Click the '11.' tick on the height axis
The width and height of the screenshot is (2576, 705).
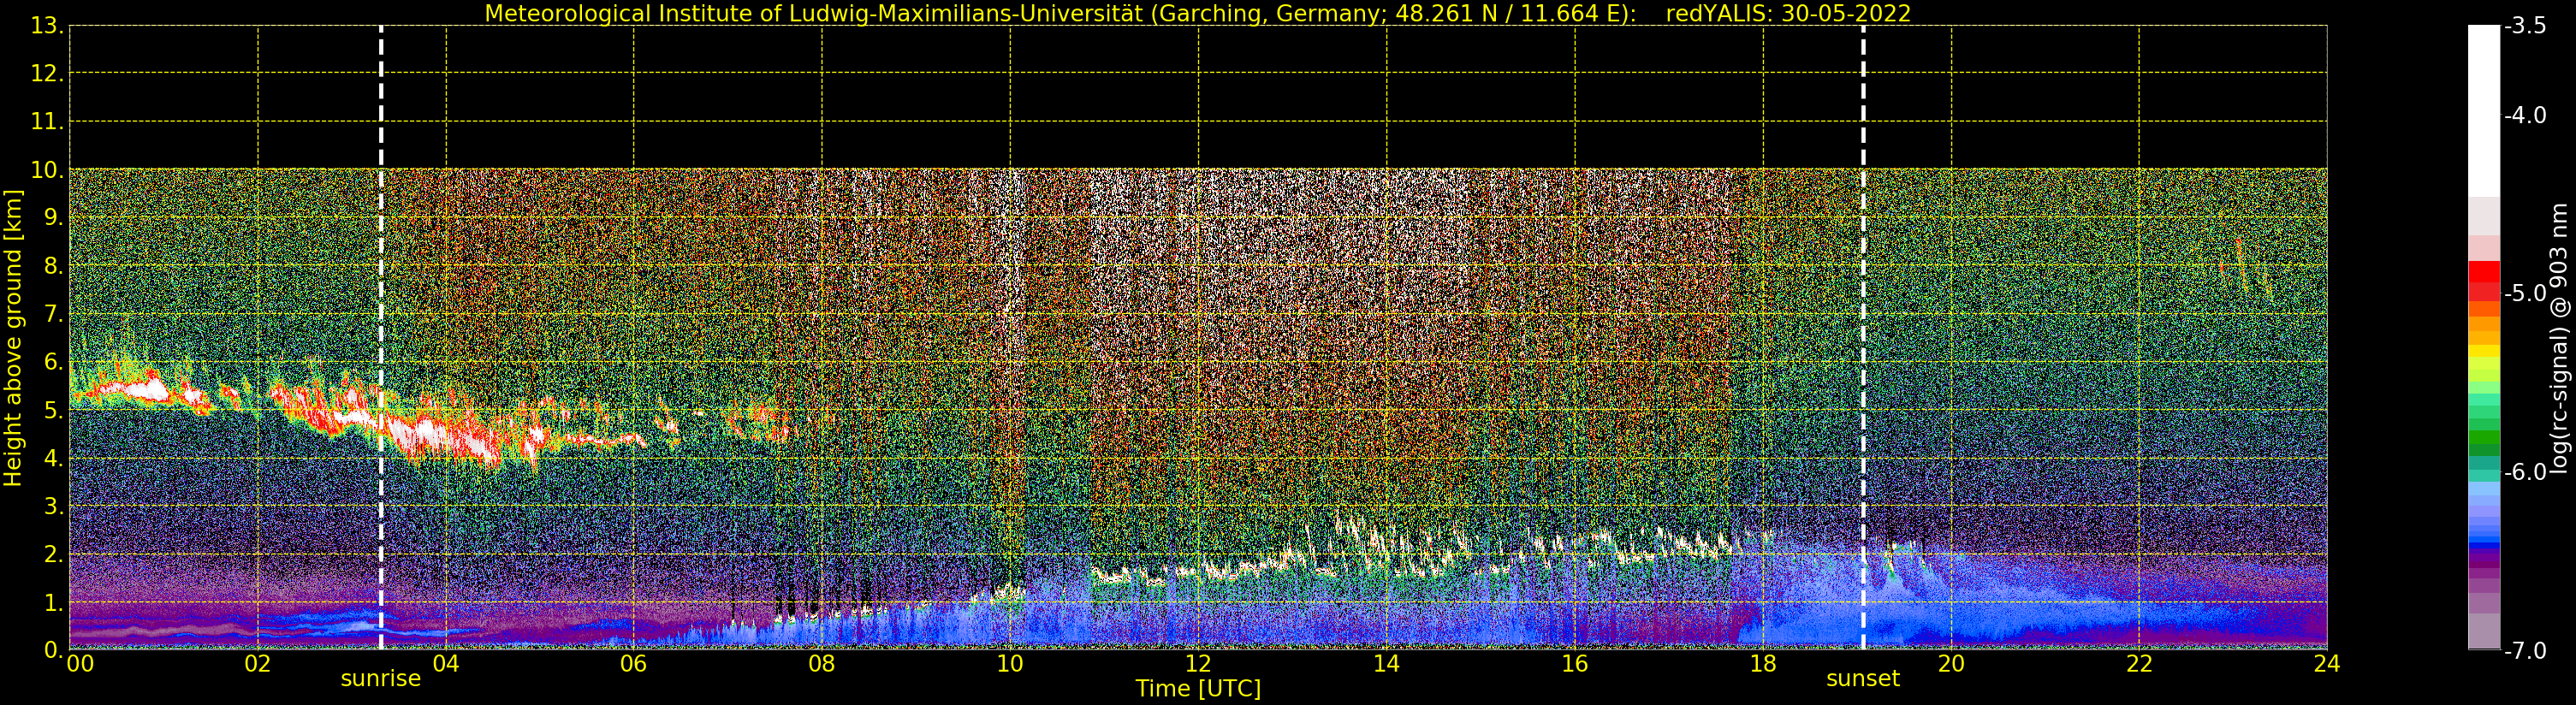coord(47,122)
